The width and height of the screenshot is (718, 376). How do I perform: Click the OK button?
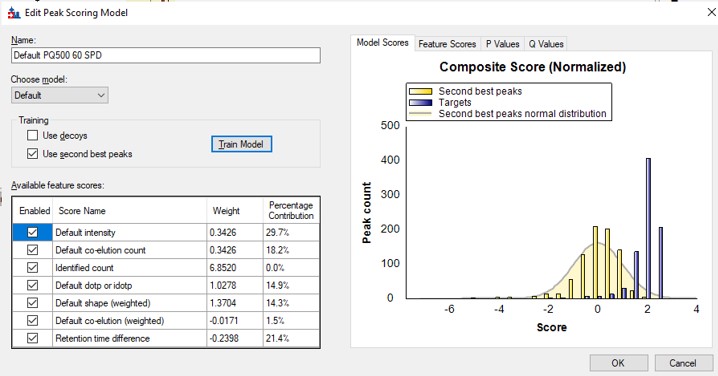[x=618, y=363]
